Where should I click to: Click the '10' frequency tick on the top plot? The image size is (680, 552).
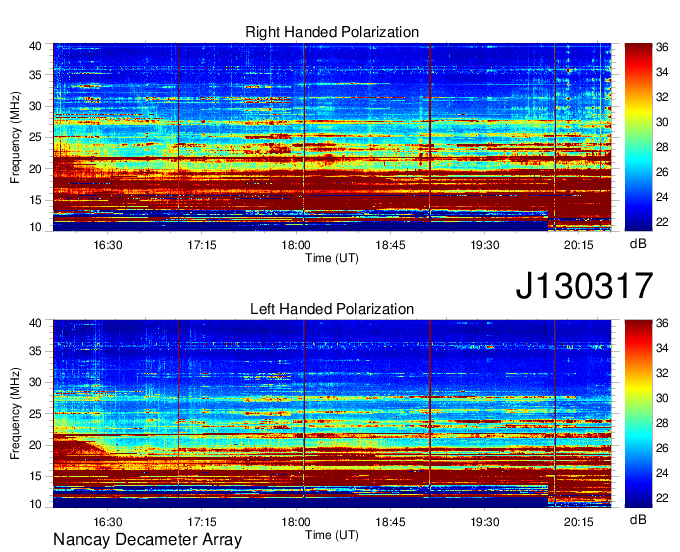pos(35,227)
